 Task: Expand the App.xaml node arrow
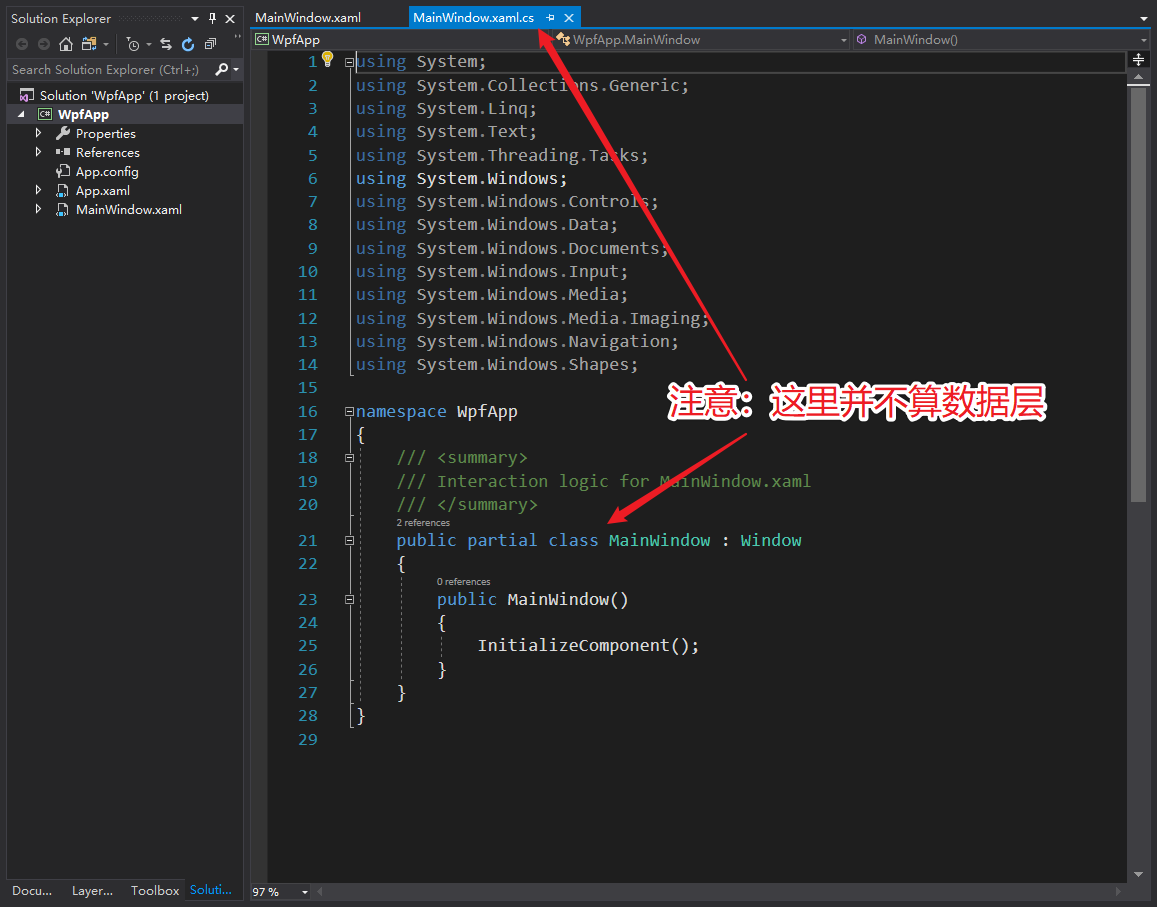(x=38, y=190)
